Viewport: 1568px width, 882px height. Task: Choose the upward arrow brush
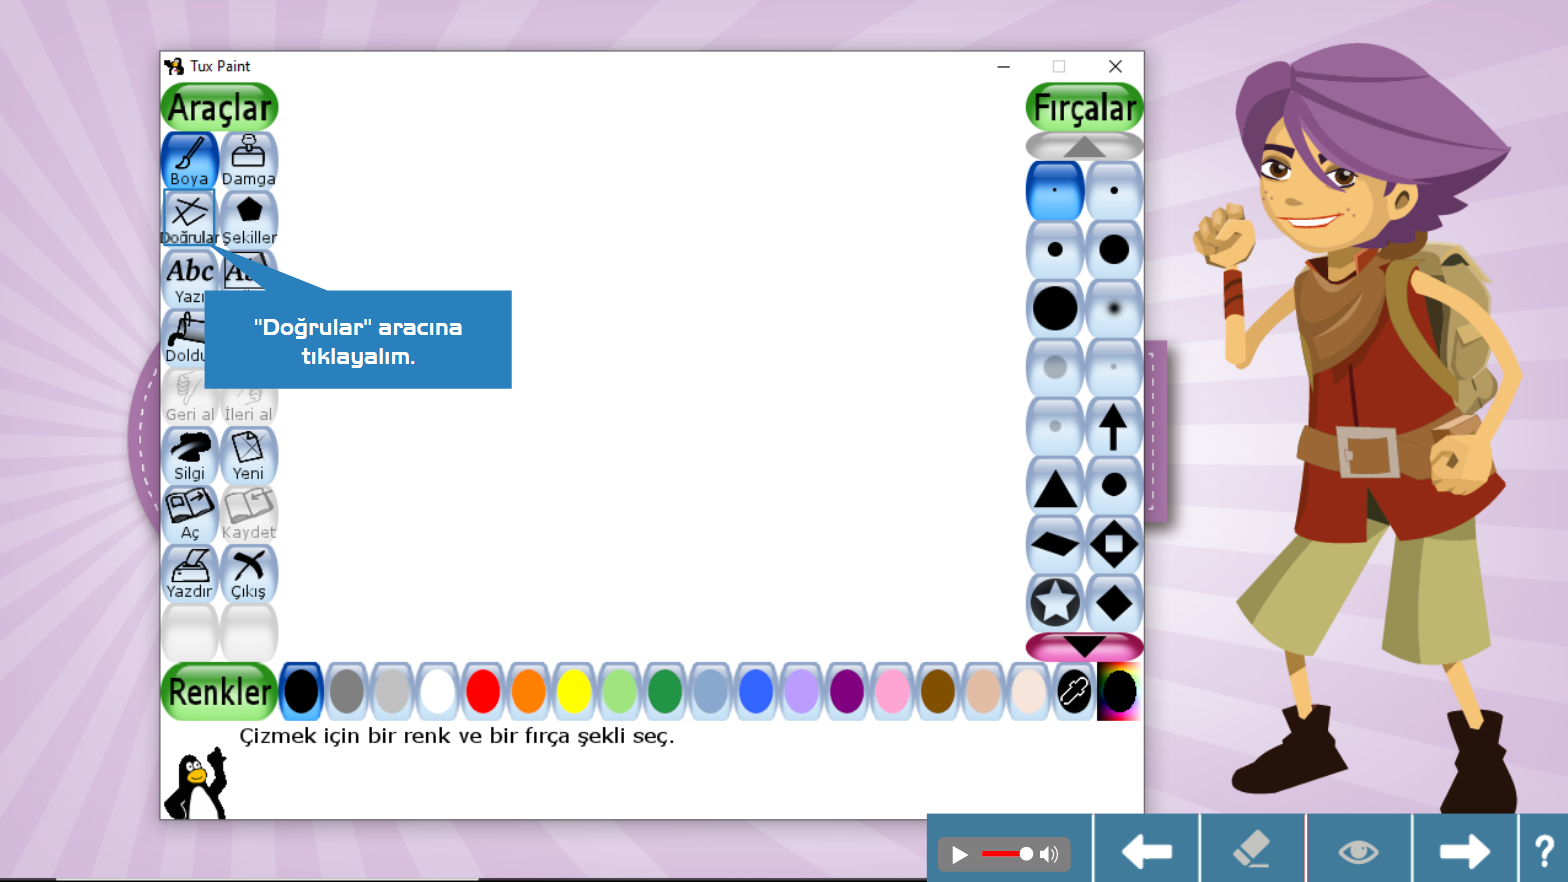click(1113, 426)
